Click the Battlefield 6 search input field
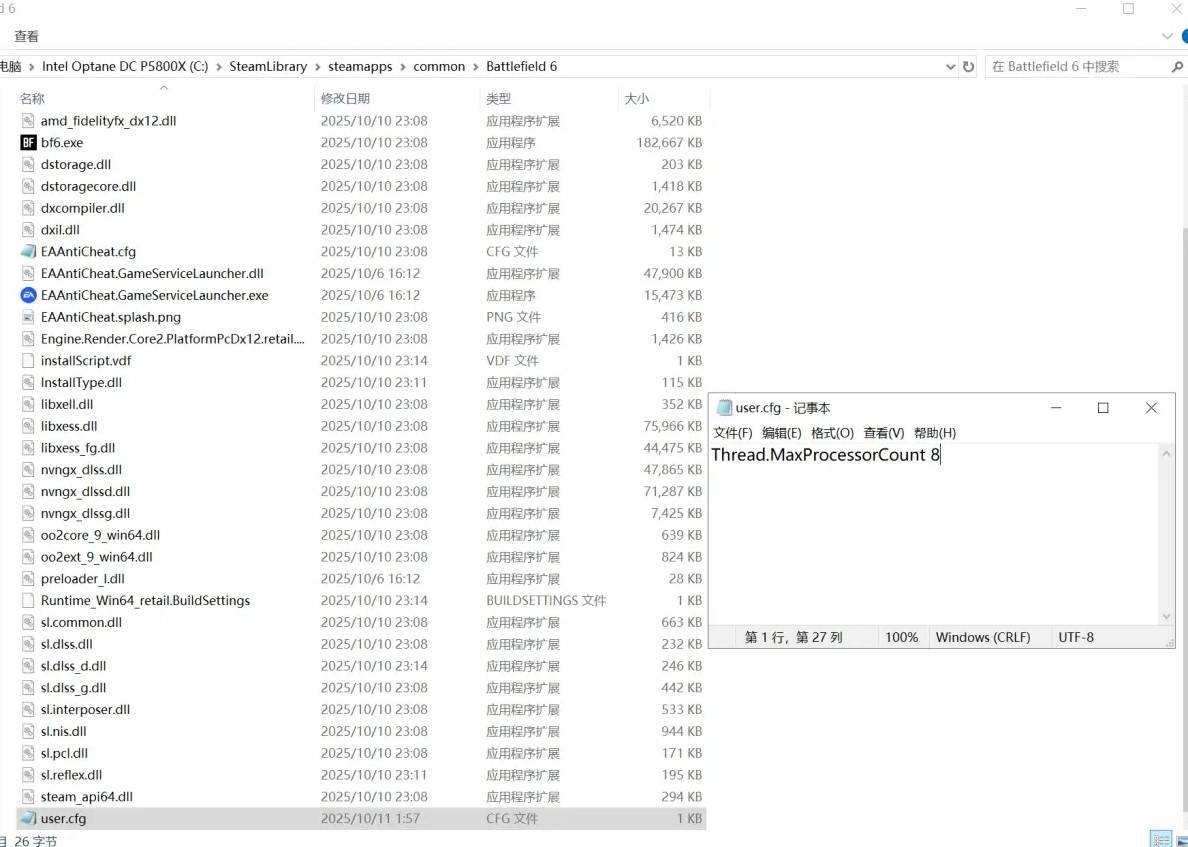 (1075, 67)
